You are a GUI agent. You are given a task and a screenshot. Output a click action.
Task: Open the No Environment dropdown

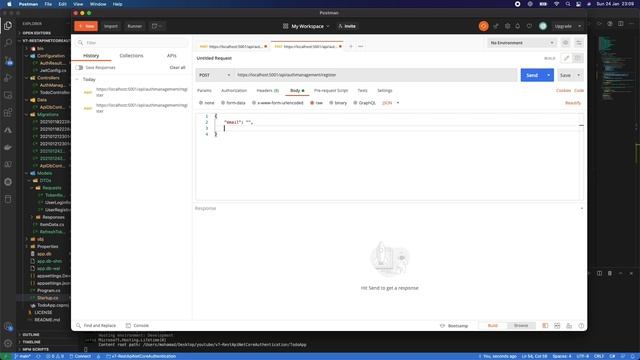[522, 43]
